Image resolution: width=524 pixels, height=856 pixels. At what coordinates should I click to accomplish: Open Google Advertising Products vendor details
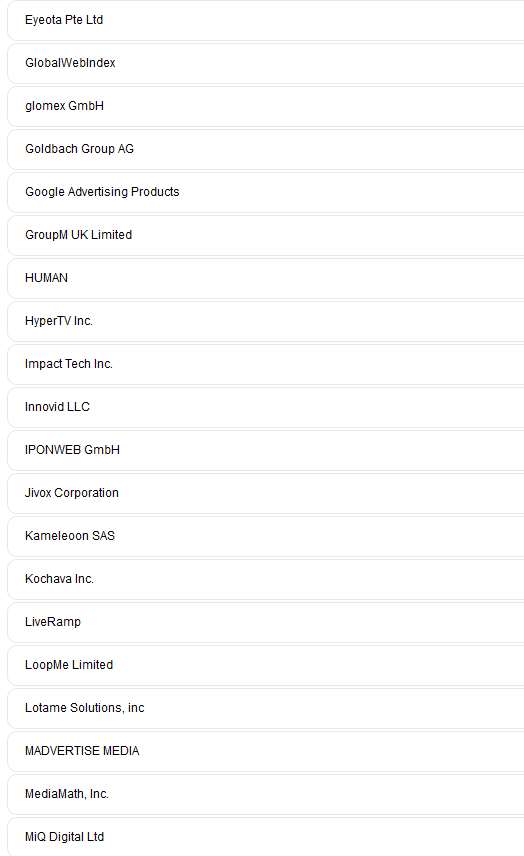(266, 192)
